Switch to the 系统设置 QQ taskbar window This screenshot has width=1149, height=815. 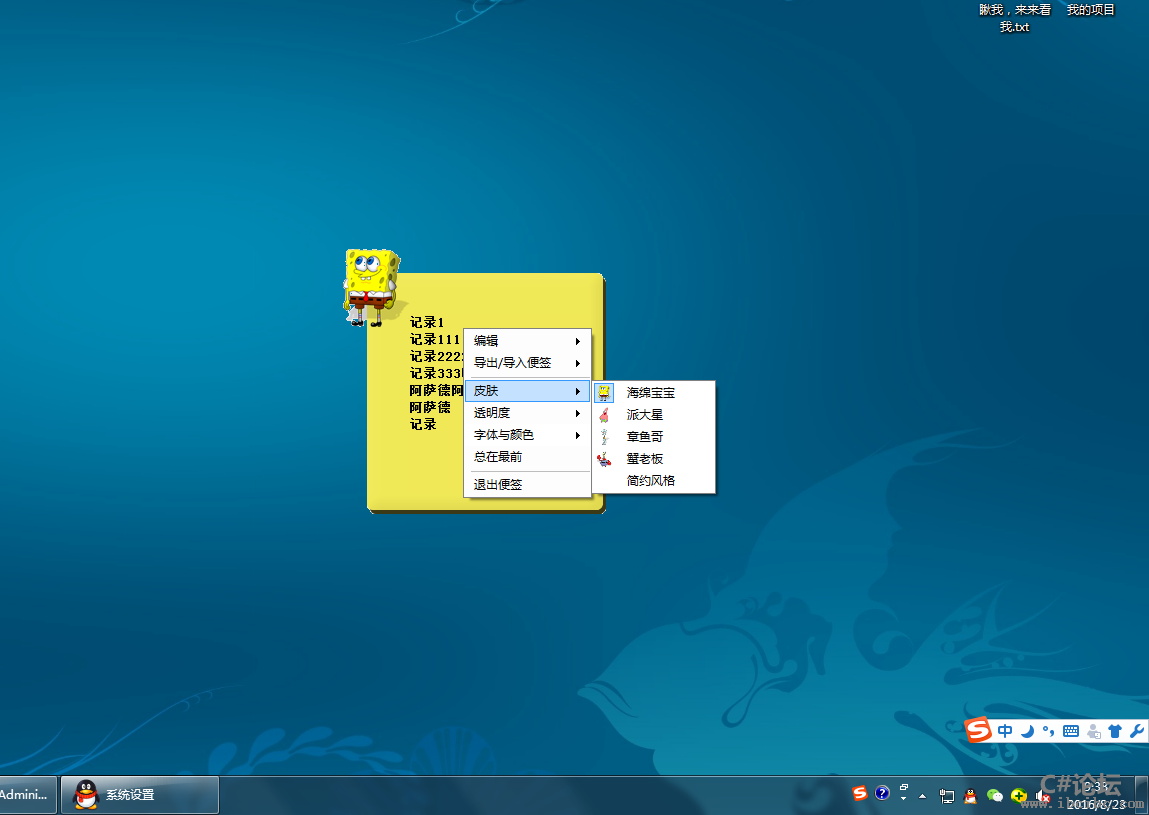pos(139,794)
